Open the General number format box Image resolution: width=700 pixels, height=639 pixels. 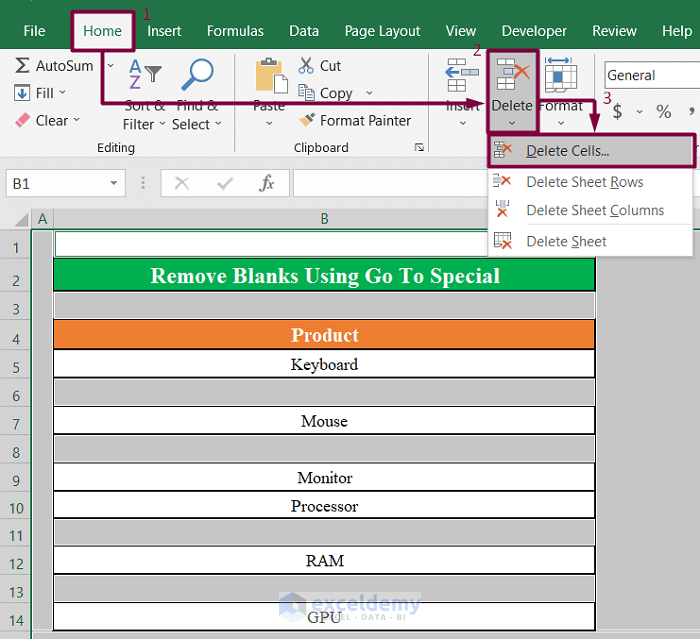click(x=652, y=75)
